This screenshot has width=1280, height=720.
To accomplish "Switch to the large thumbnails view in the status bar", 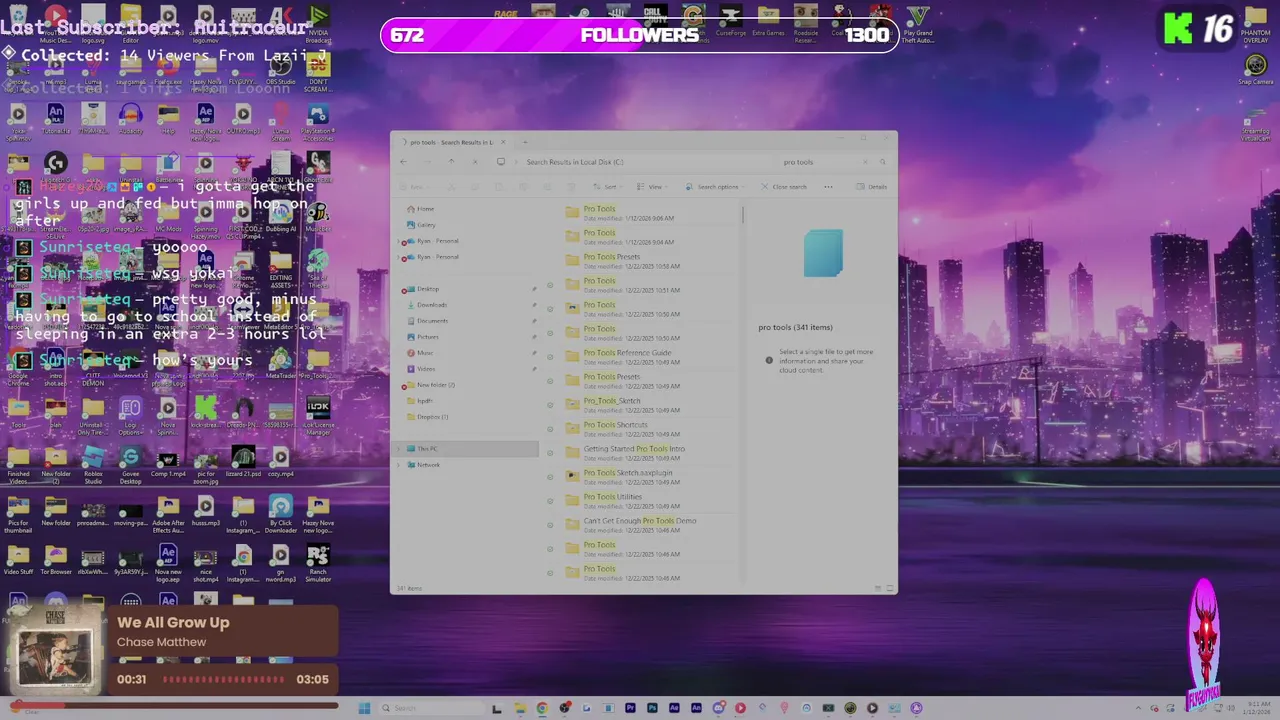I will 889,588.
